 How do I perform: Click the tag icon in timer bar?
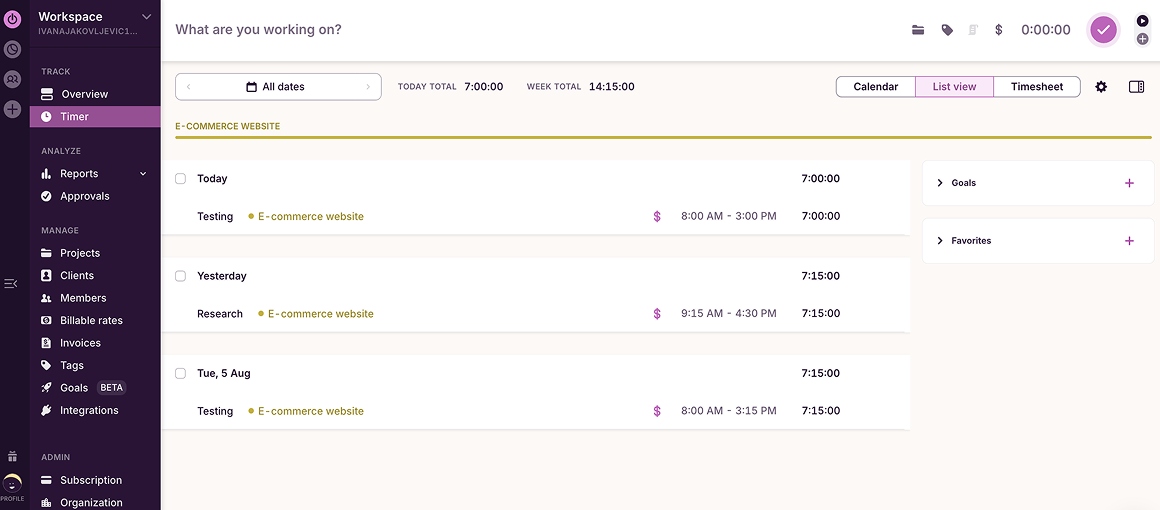point(947,30)
